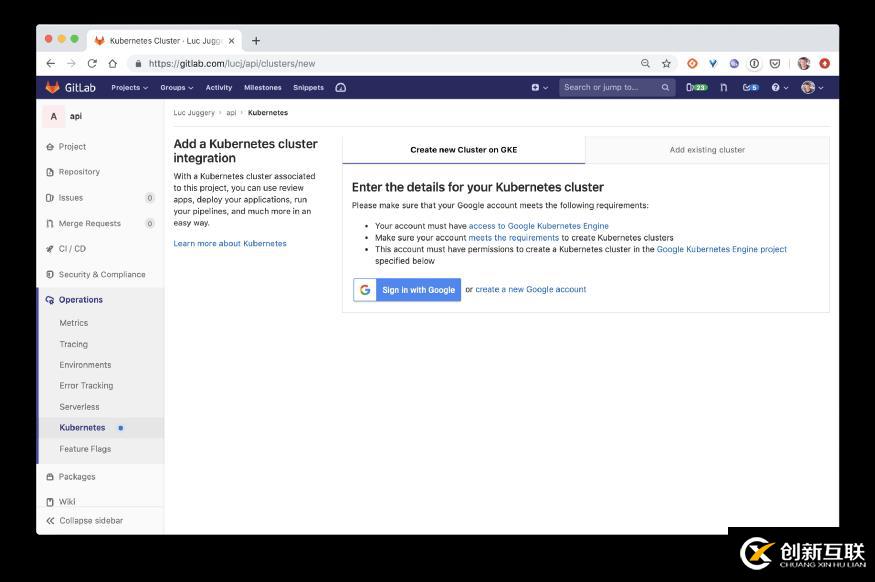Follow the create a new Google account link
This screenshot has height=582, width=875.
pos(531,290)
